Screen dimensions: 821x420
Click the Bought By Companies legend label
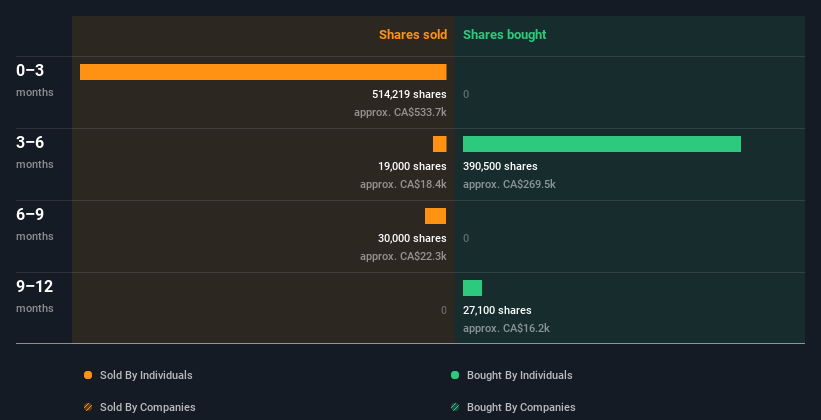[521, 407]
